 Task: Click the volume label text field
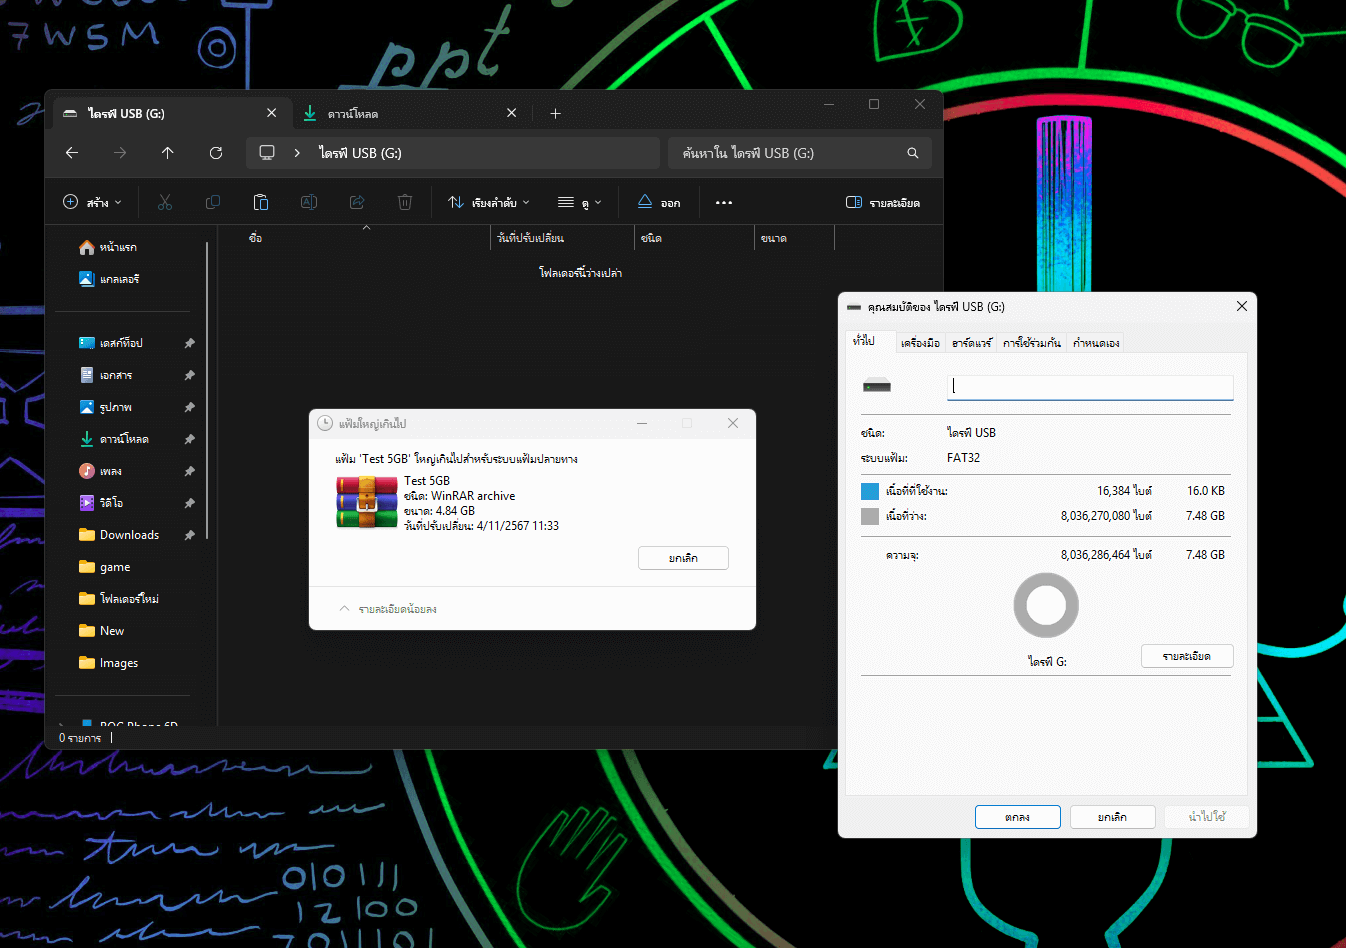(x=1090, y=387)
